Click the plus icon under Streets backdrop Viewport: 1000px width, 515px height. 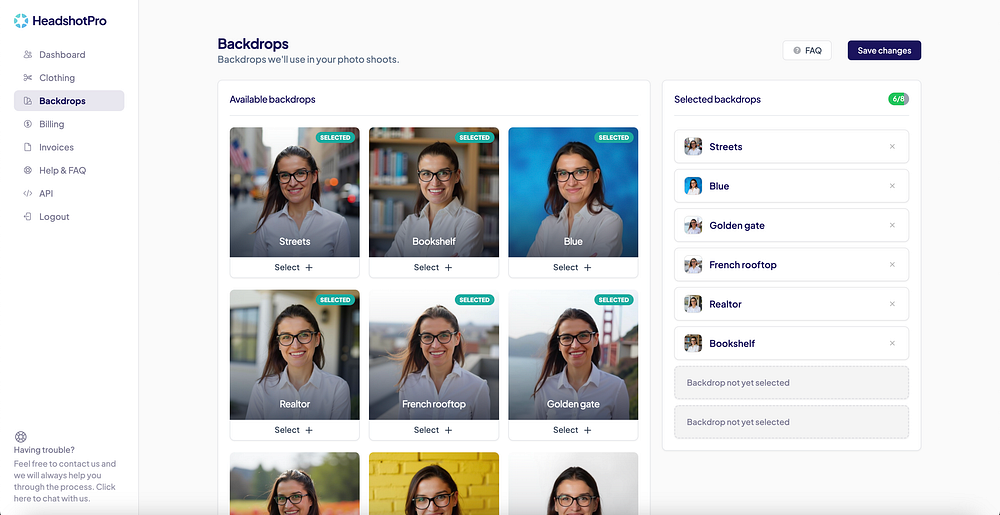point(309,268)
